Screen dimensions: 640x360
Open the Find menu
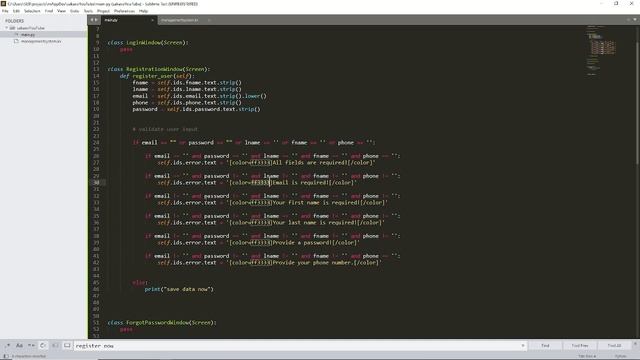click(x=49, y=11)
